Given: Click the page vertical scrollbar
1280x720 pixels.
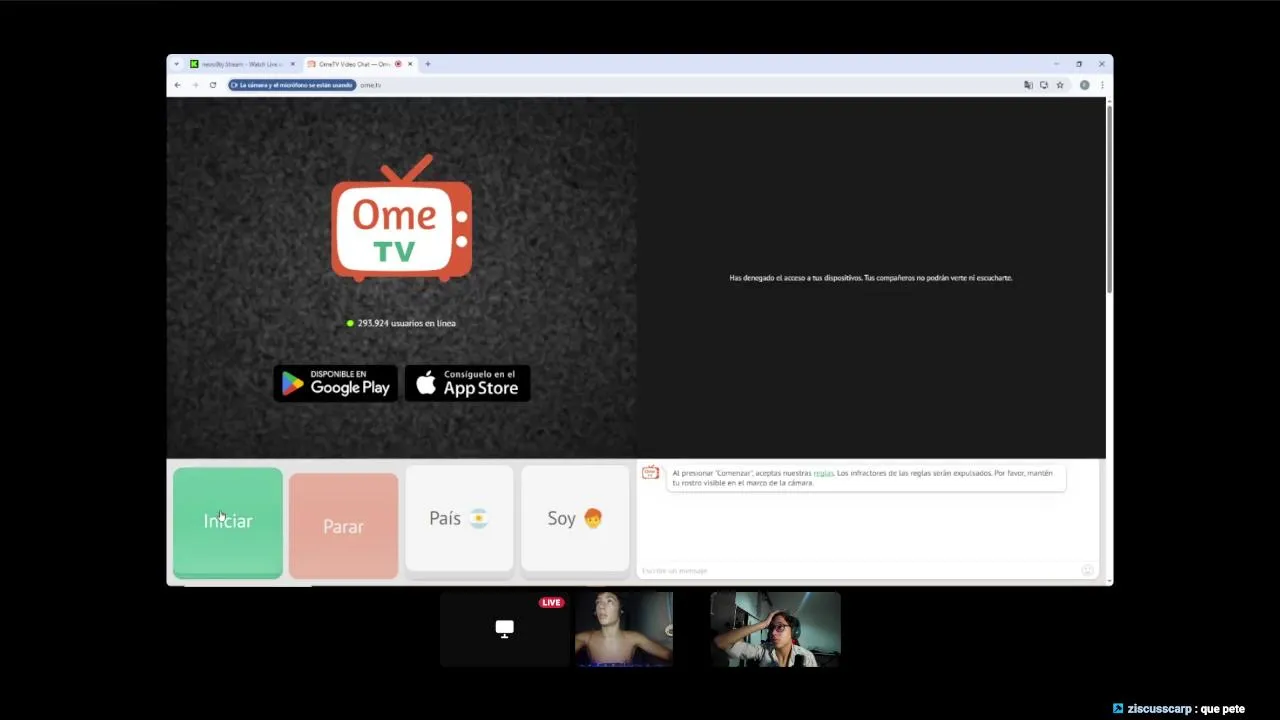Looking at the screenshot, I should tap(1109, 199).
